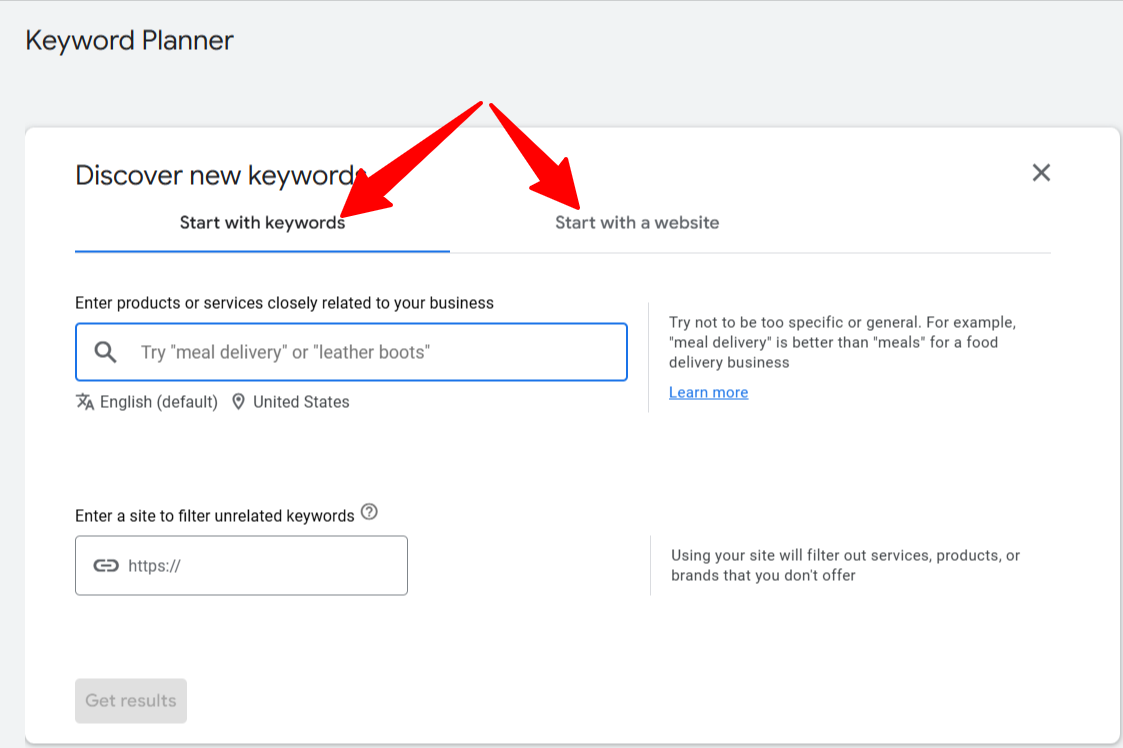The height and width of the screenshot is (748, 1123).
Task: Click the link chain icon
Action: pos(106,566)
